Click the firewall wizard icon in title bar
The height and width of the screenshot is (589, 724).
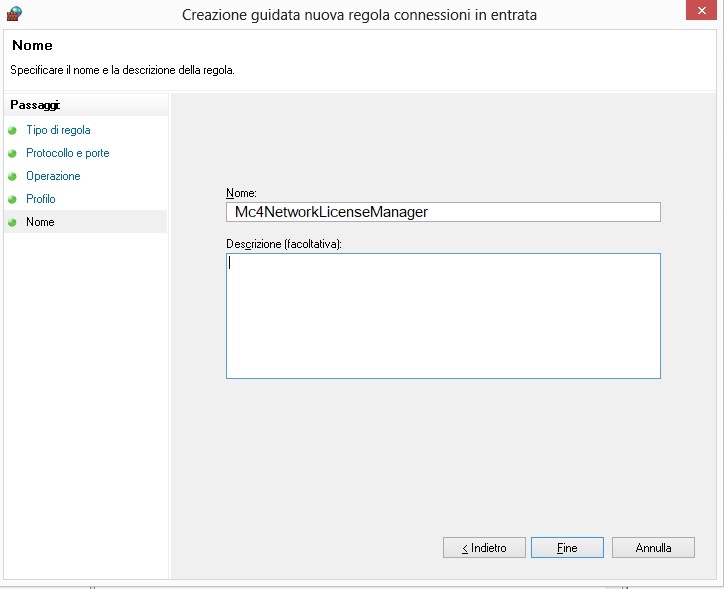[14, 13]
